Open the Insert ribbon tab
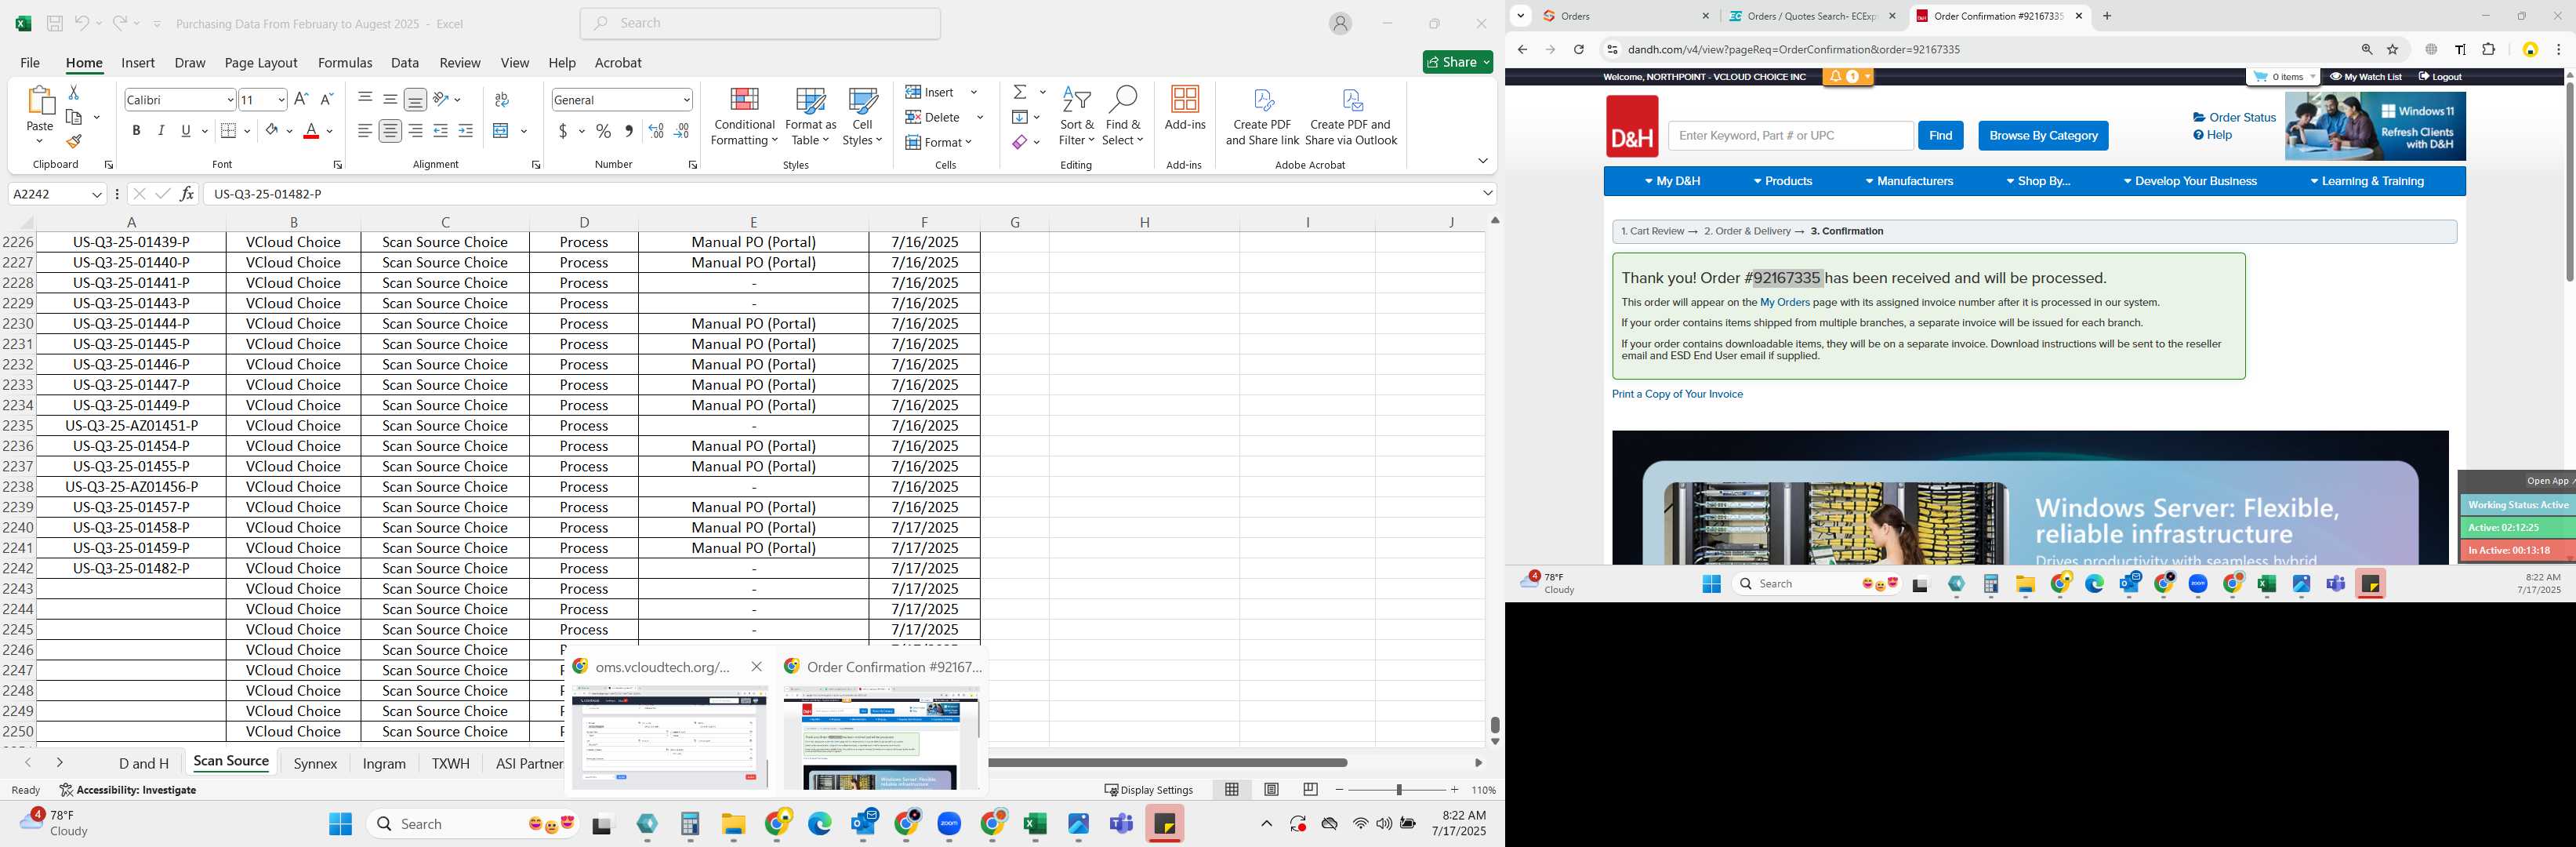 click(x=138, y=62)
